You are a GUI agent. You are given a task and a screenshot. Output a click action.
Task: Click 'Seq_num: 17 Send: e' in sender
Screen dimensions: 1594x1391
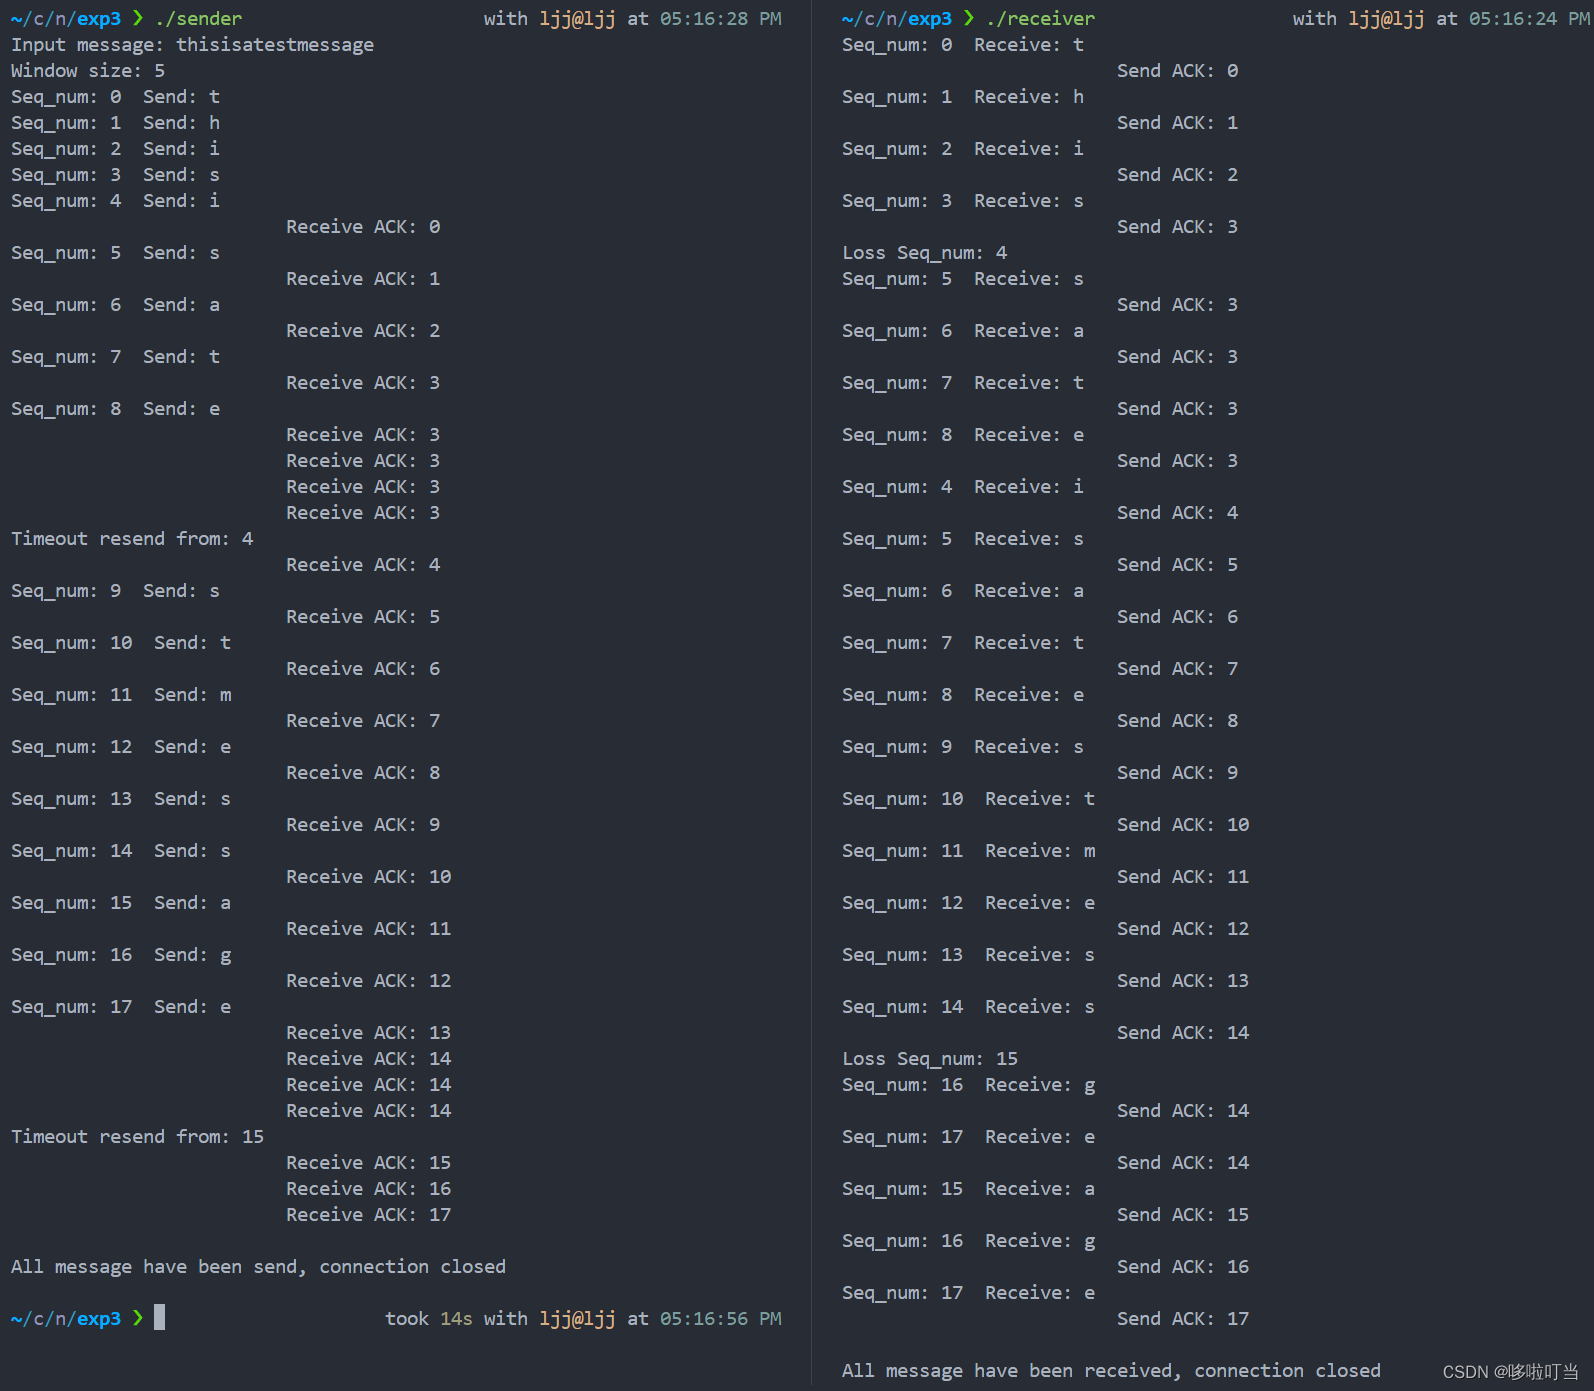click(x=121, y=1007)
